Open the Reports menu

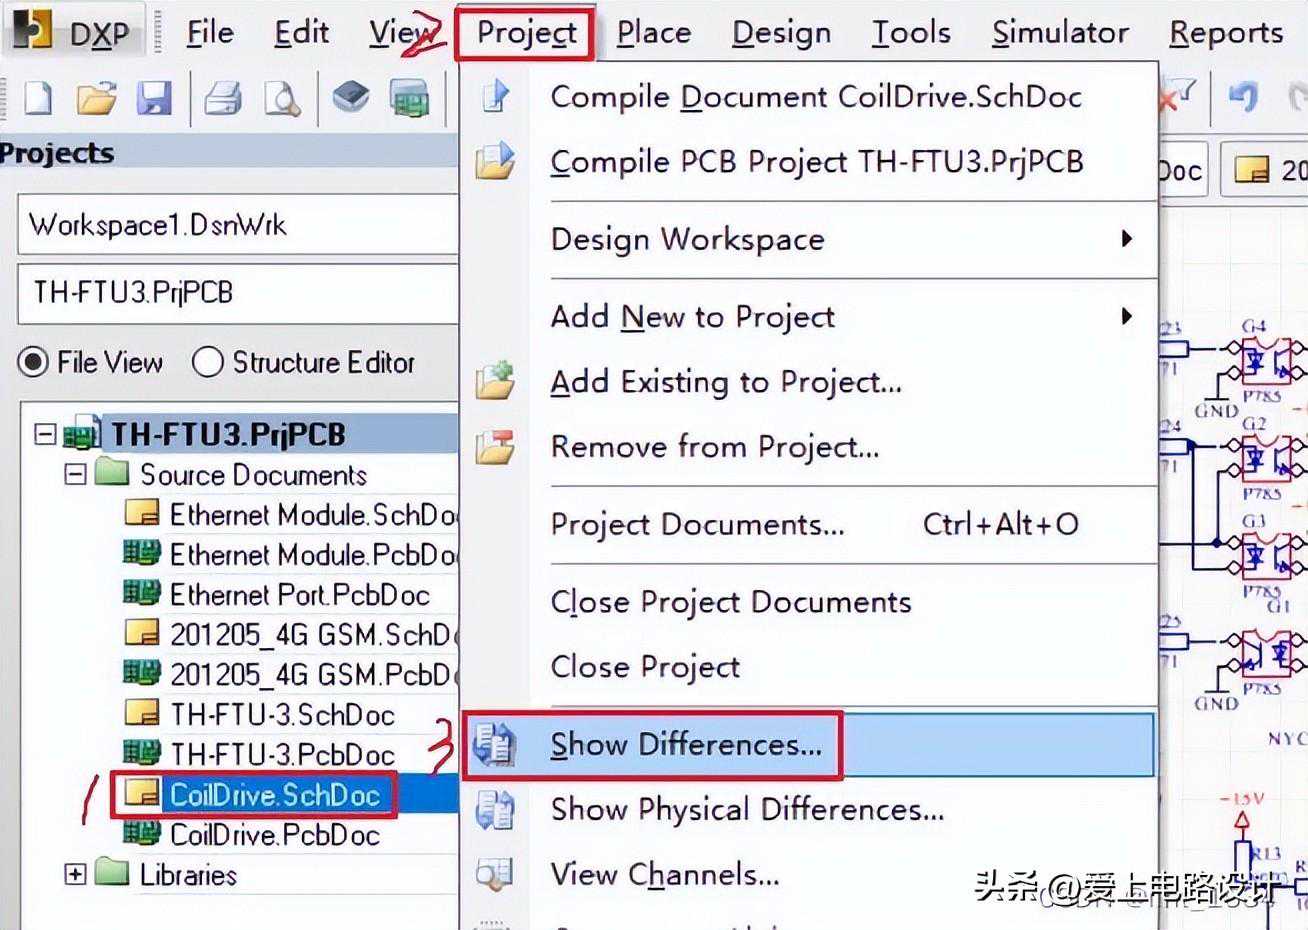click(1226, 32)
